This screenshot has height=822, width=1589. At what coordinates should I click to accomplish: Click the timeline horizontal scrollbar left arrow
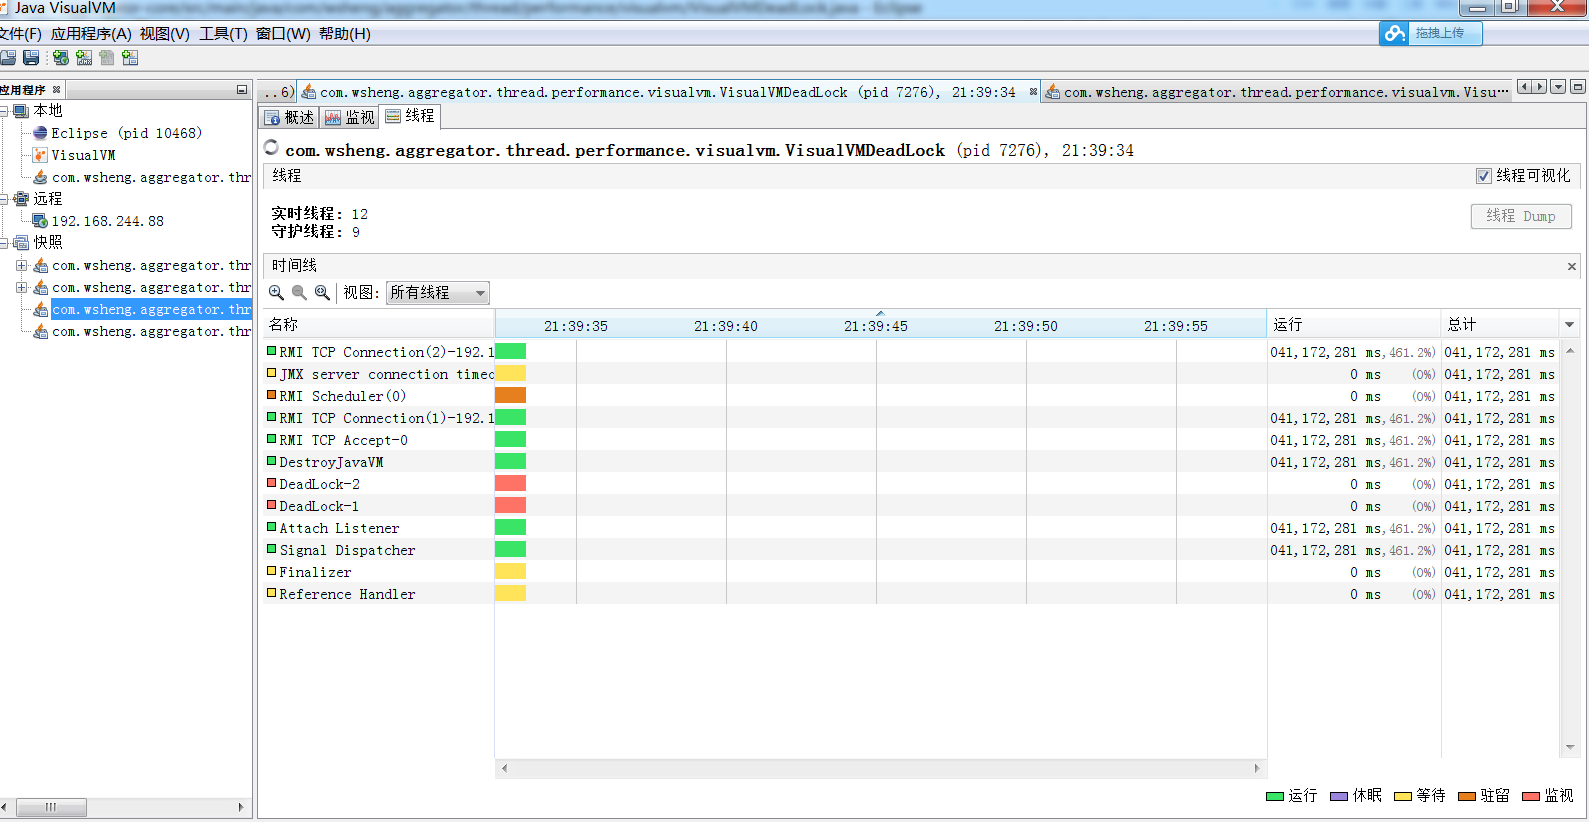[505, 768]
